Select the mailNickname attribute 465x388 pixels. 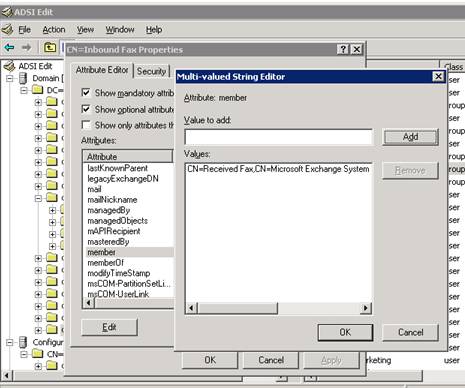(x=112, y=200)
